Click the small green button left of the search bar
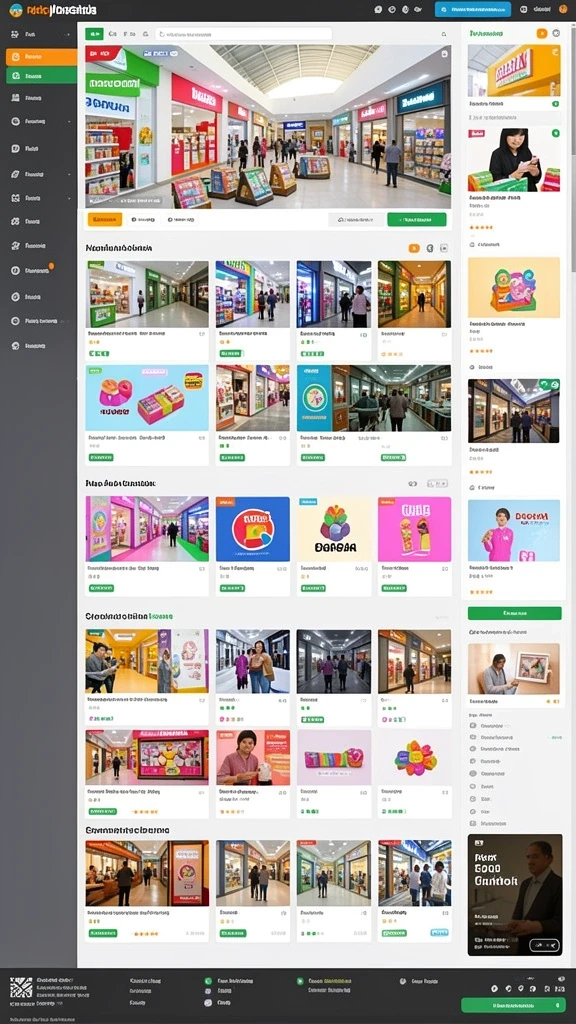Viewport: 576px width, 1024px height. pyautogui.click(x=94, y=33)
